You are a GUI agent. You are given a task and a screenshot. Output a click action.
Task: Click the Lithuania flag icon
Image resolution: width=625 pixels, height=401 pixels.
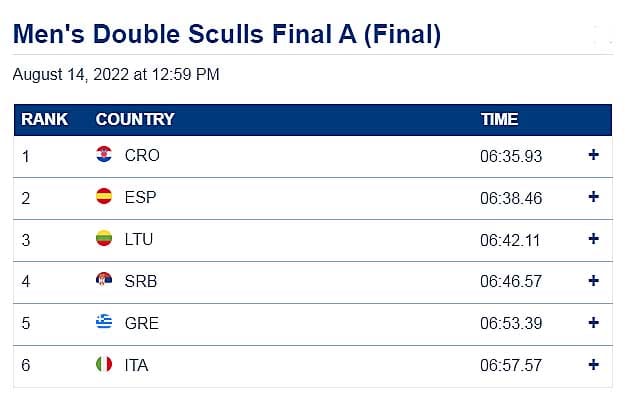(104, 239)
